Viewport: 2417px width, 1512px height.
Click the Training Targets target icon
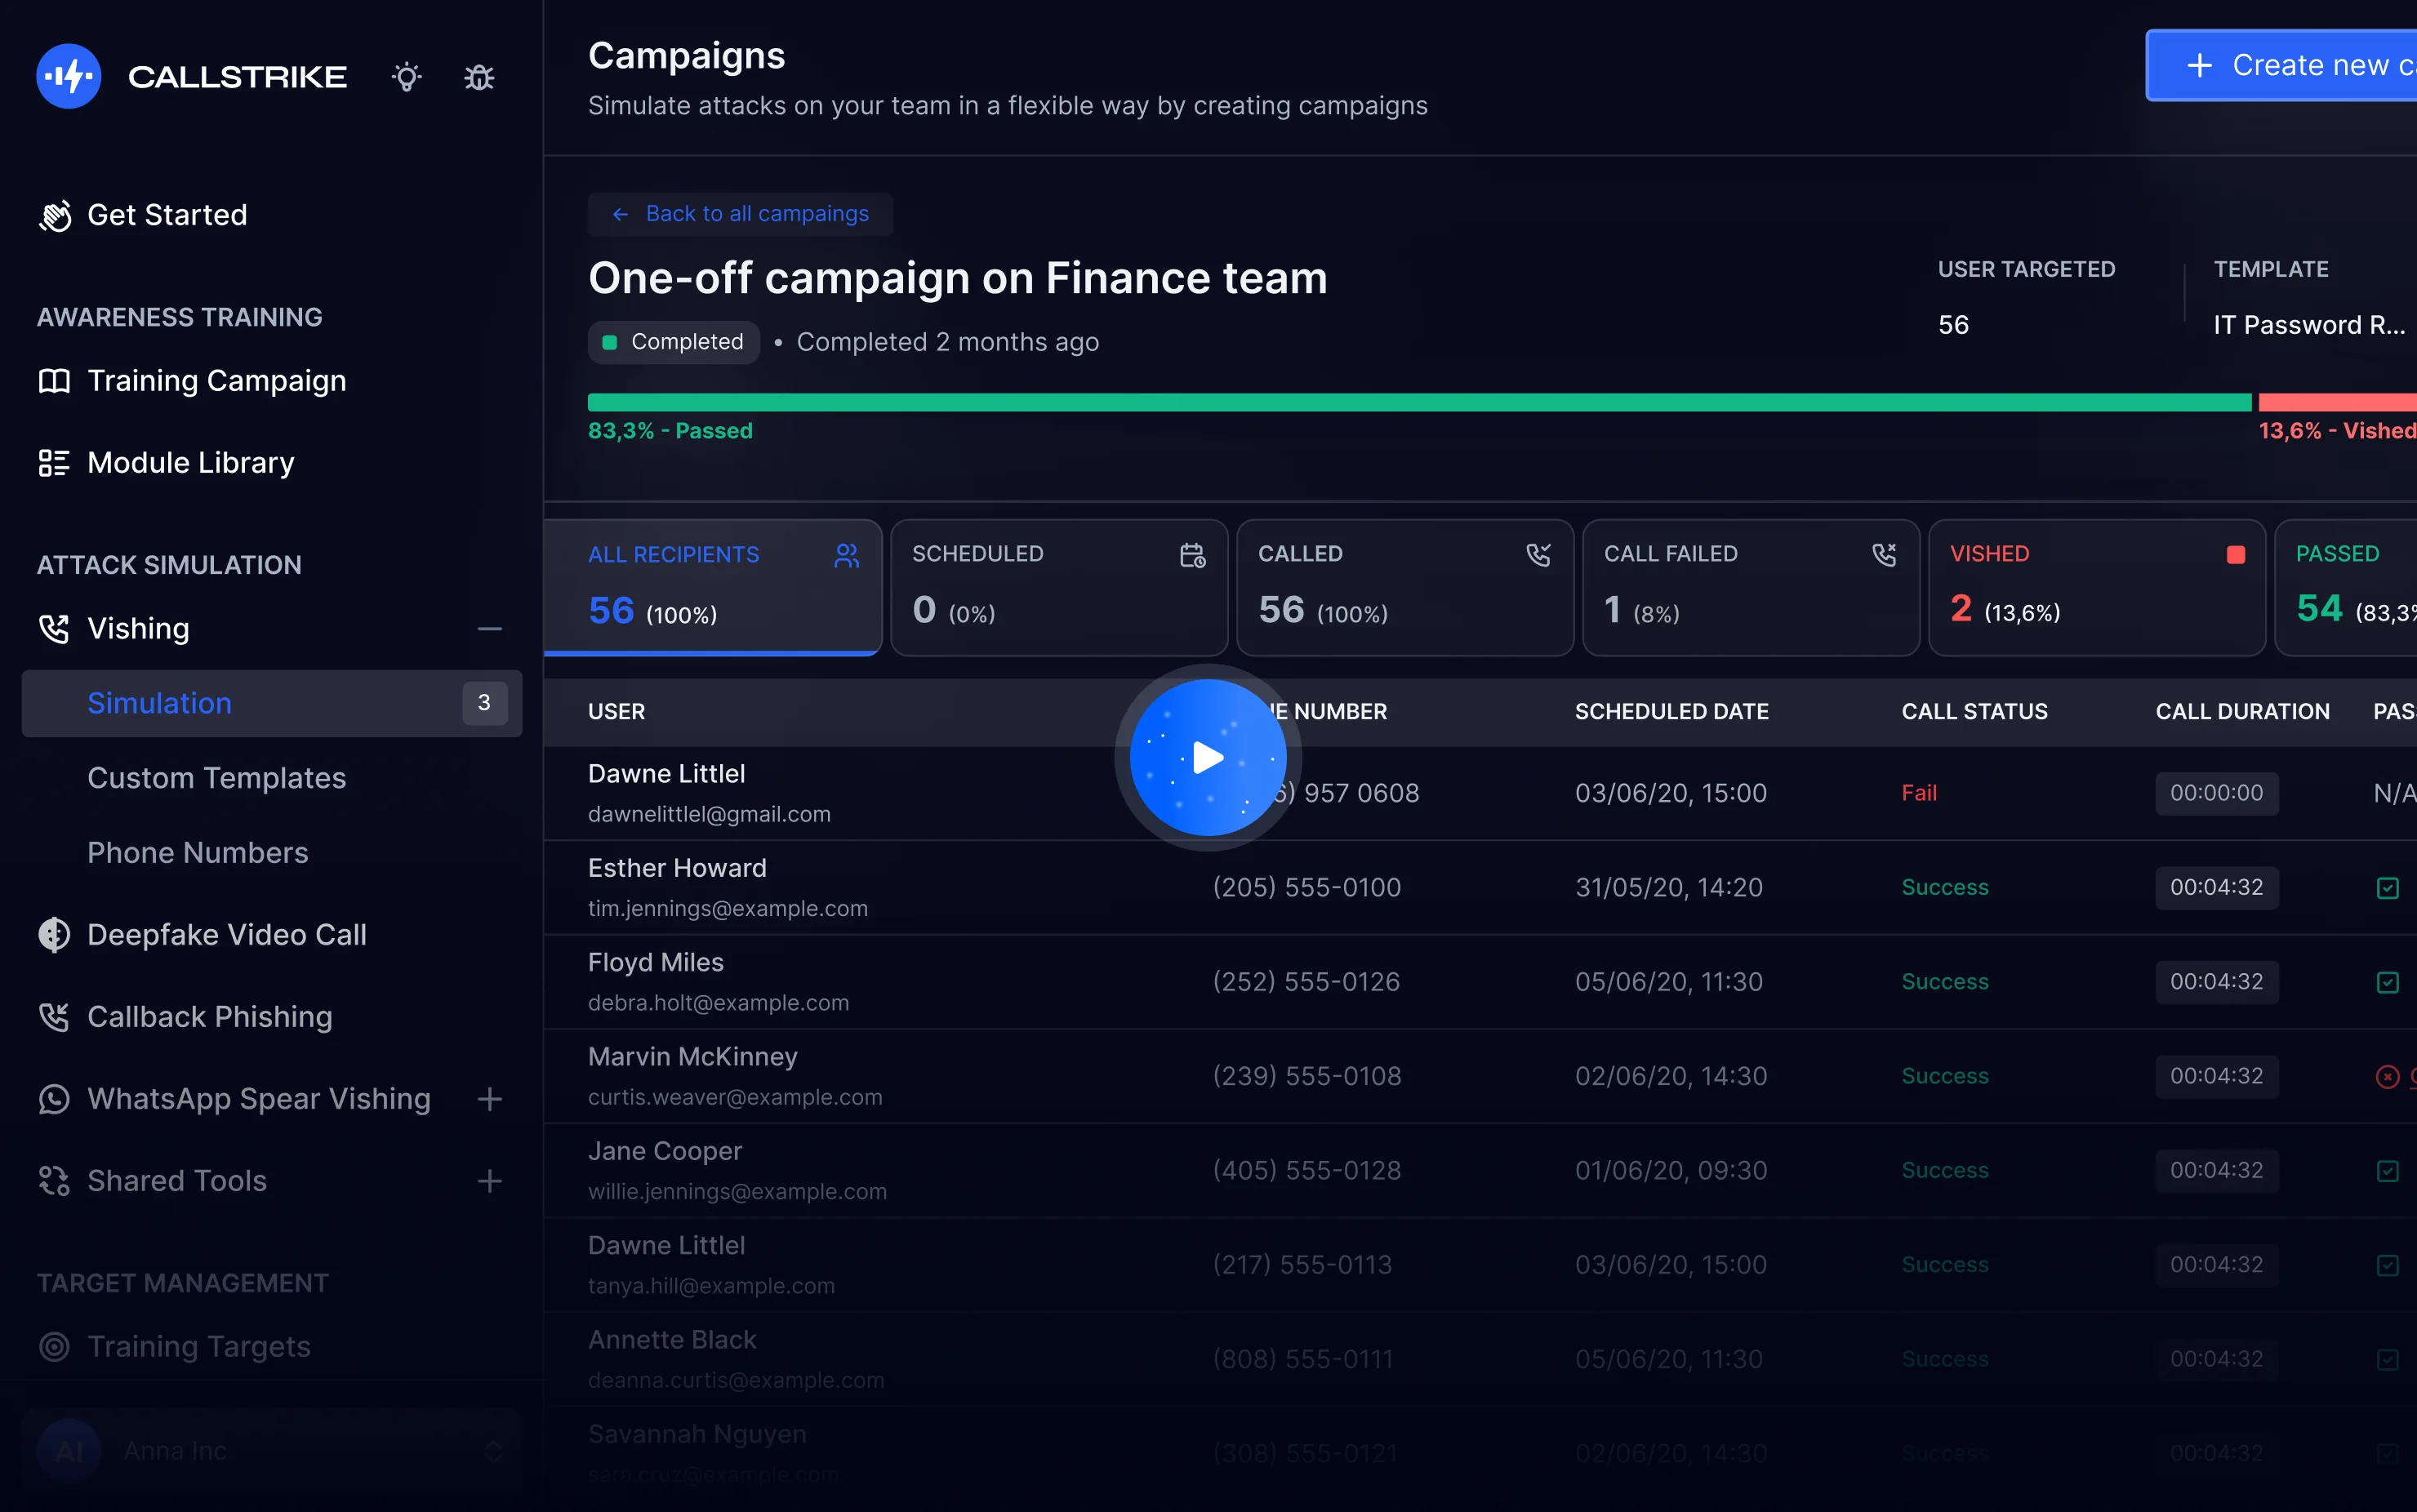(53, 1346)
